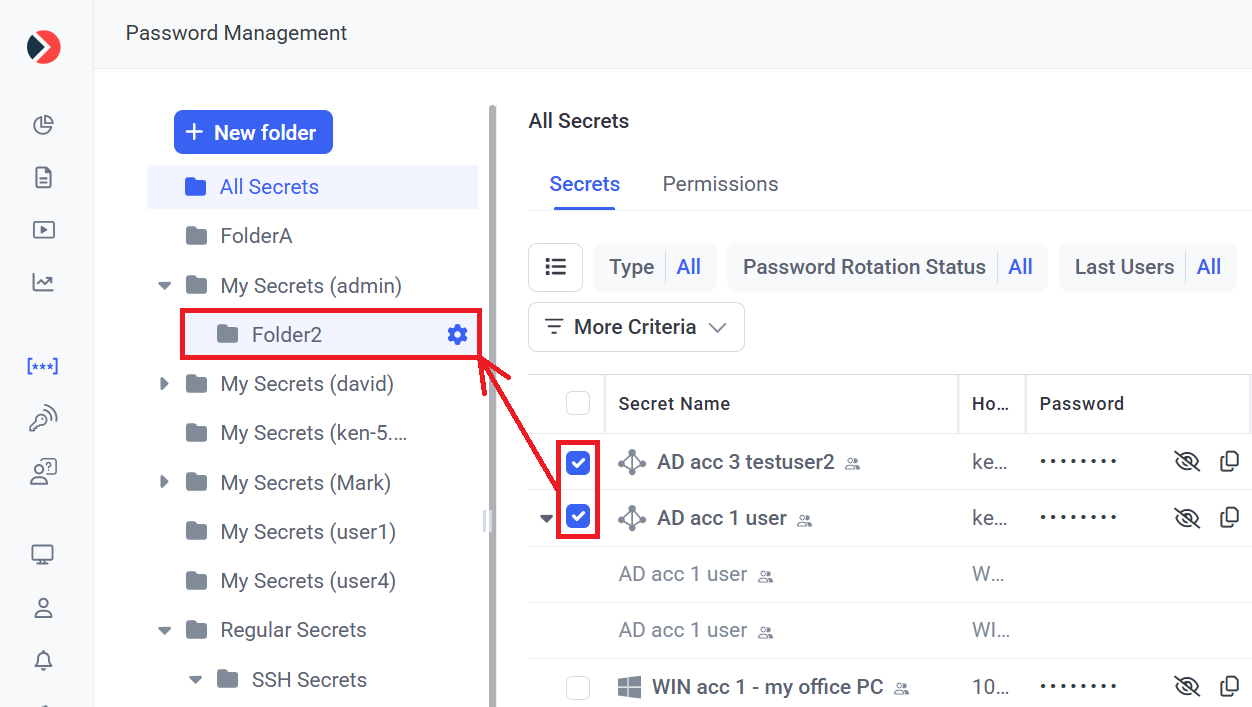1252x707 pixels.
Task: Open the More Criteria dropdown
Action: click(x=636, y=327)
